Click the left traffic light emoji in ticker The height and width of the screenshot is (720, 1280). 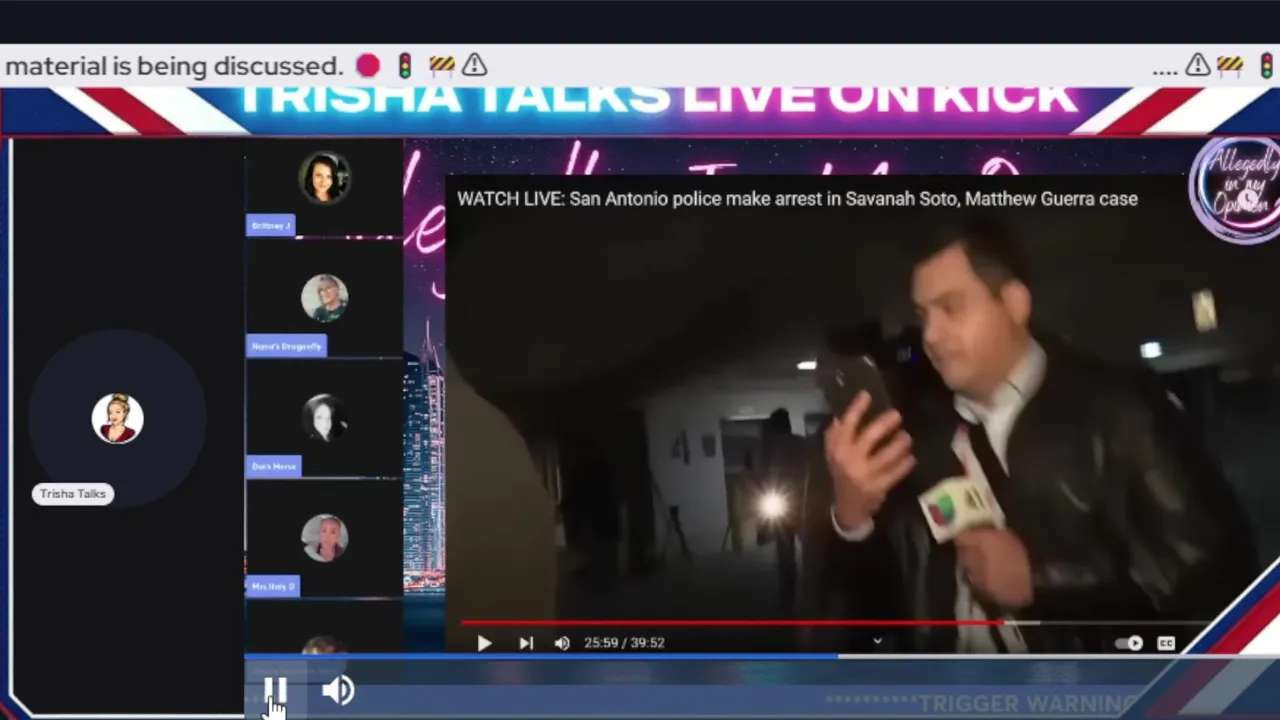404,66
